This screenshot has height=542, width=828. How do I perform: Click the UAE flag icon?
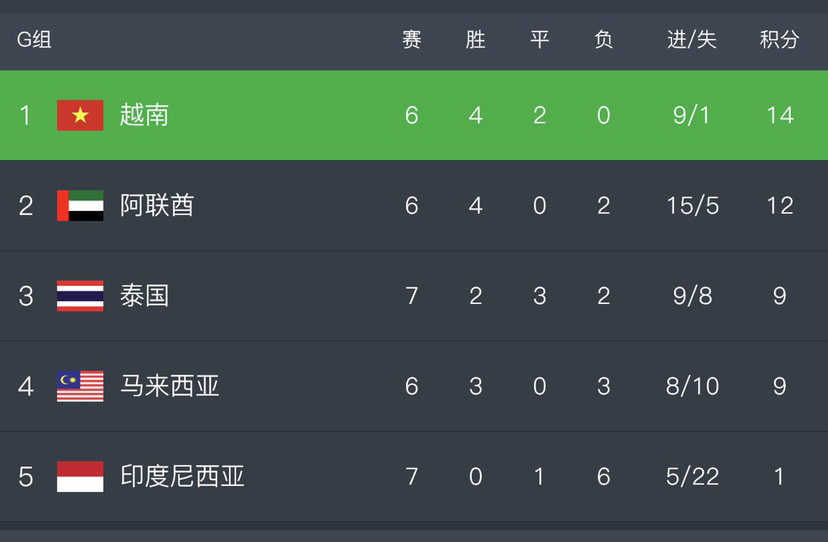pyautogui.click(x=80, y=205)
